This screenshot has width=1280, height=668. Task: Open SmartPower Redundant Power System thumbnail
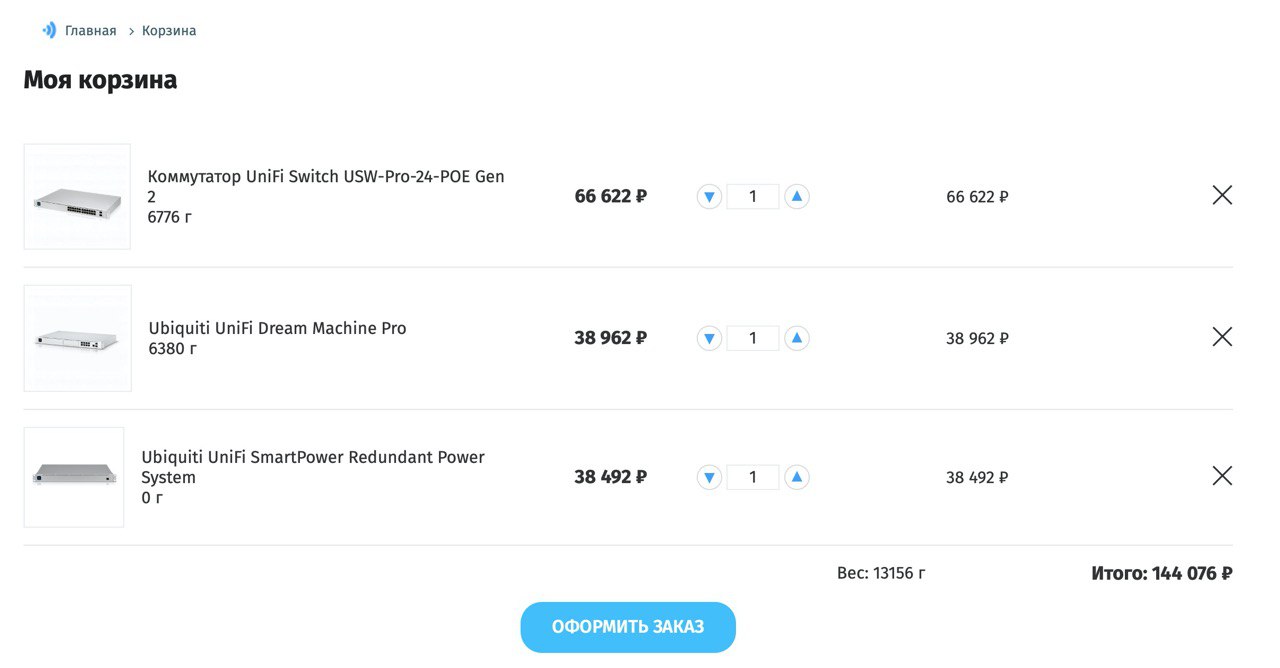click(74, 477)
